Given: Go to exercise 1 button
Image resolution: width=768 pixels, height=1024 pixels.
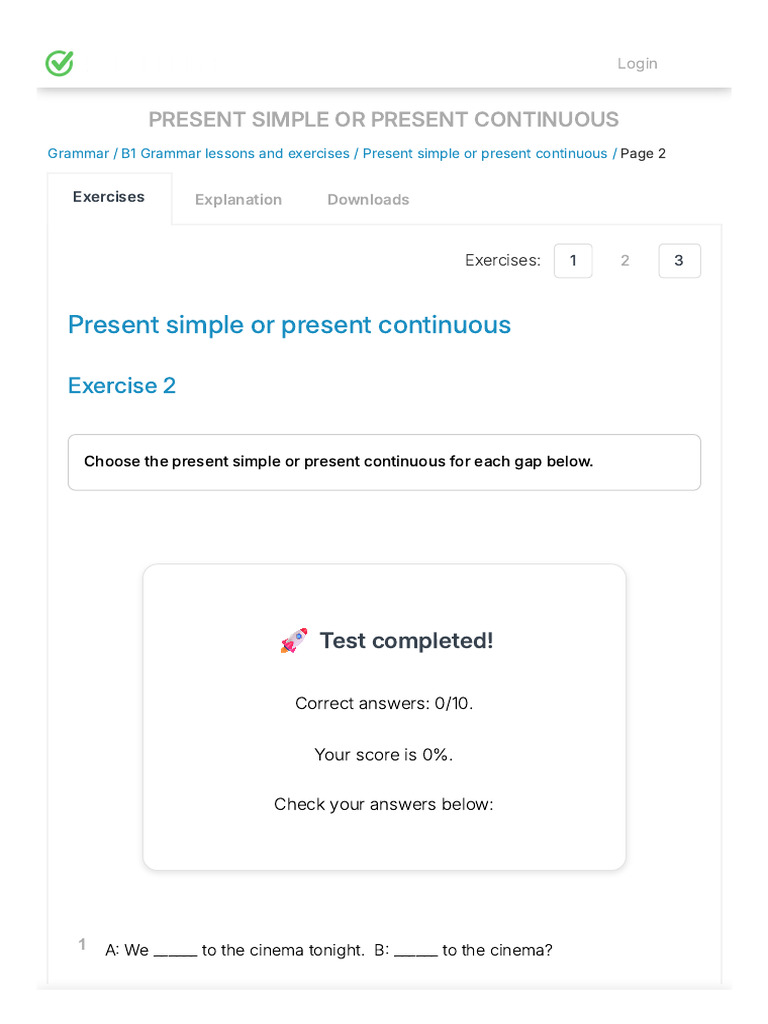Looking at the screenshot, I should (x=573, y=261).
